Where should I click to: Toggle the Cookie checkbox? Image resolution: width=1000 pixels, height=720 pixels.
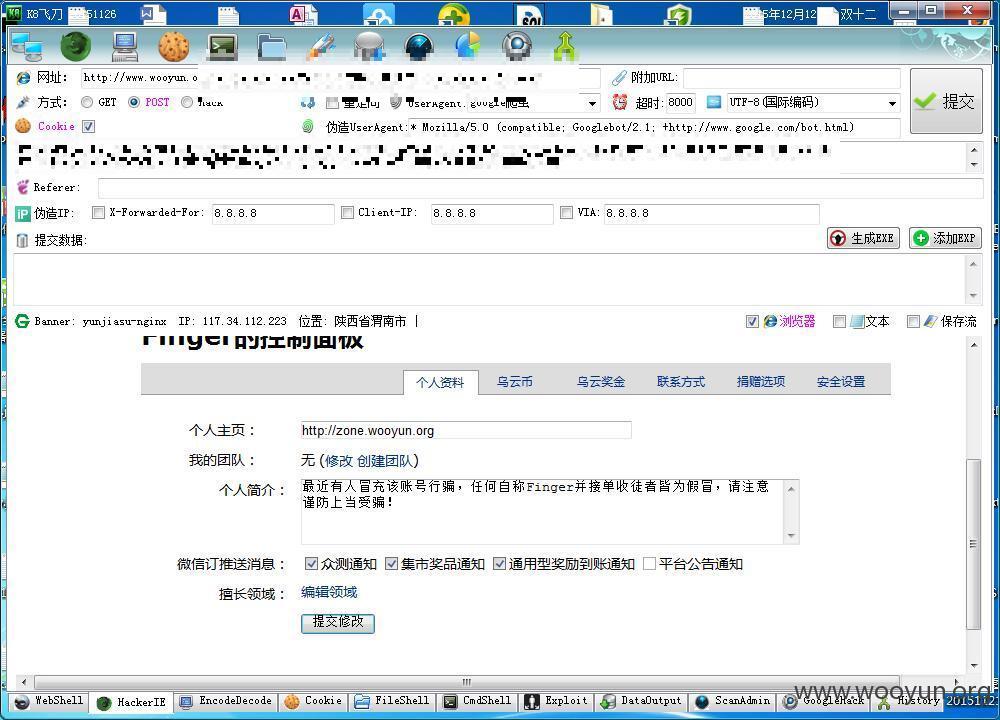point(89,126)
